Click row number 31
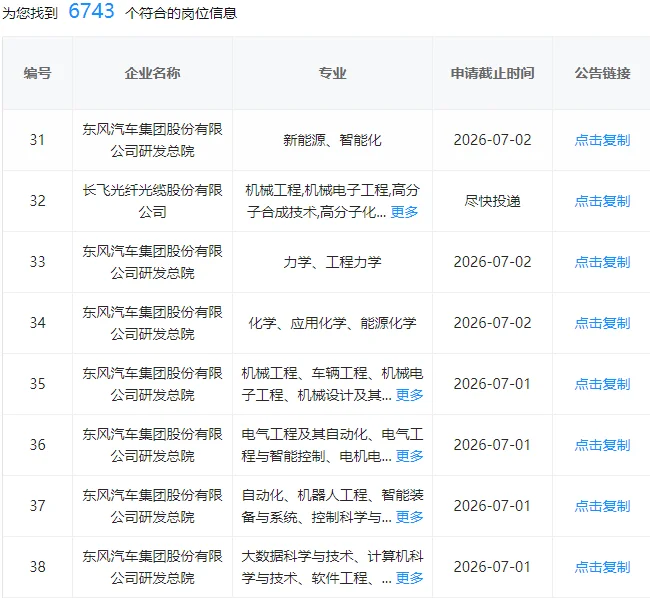 pos(37,140)
